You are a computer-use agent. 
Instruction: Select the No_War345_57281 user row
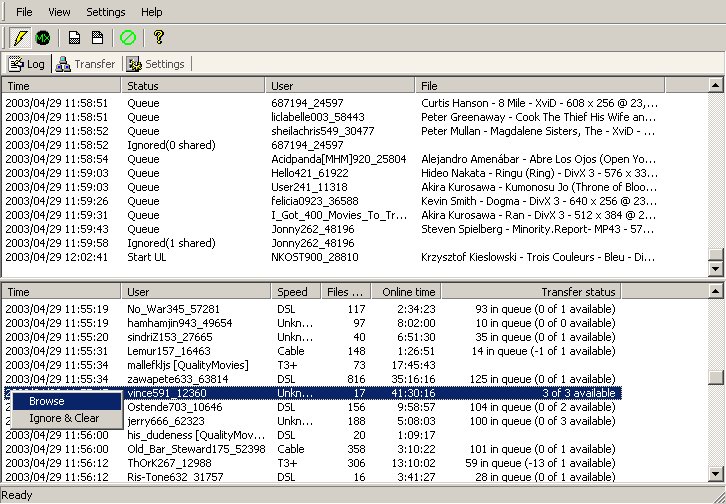point(166,309)
